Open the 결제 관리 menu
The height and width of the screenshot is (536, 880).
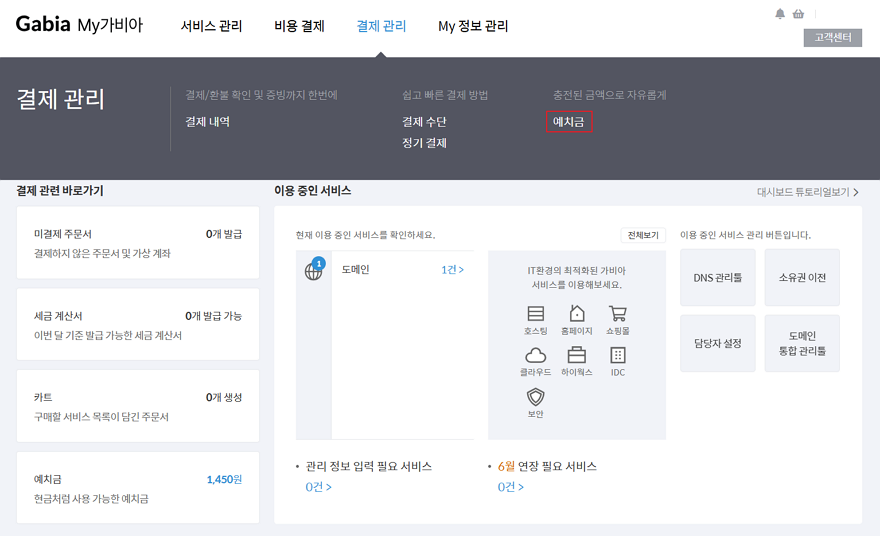point(381,26)
